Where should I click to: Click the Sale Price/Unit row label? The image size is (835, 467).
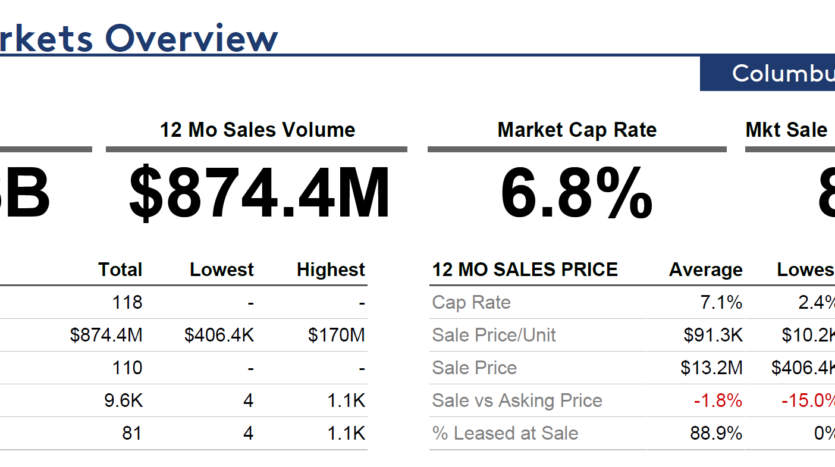click(x=494, y=335)
